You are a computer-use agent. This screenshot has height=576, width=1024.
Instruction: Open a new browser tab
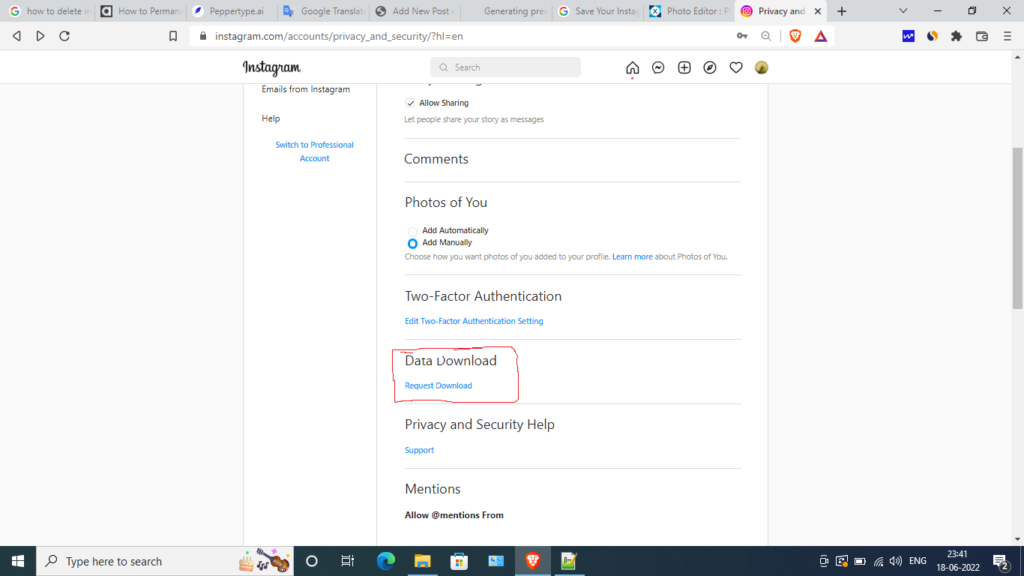pos(841,11)
